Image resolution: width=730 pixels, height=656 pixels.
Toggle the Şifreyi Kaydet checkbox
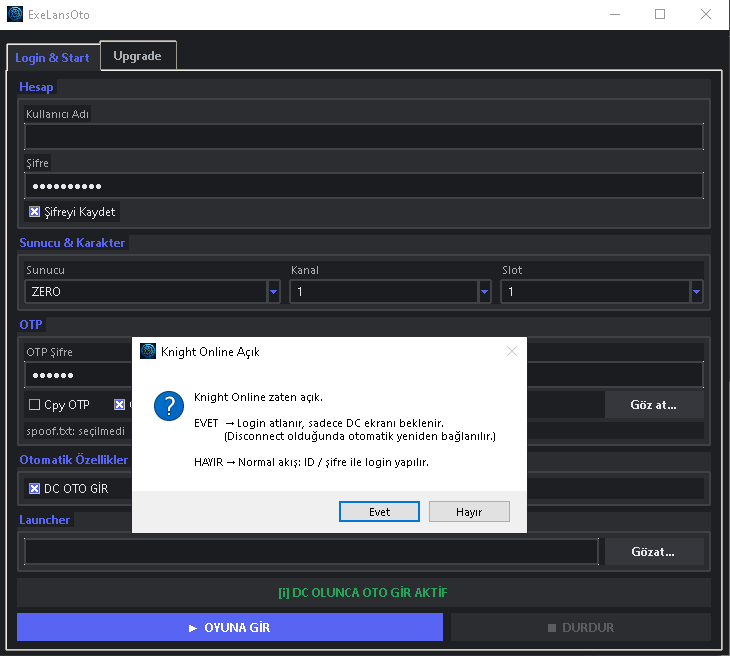(34, 212)
